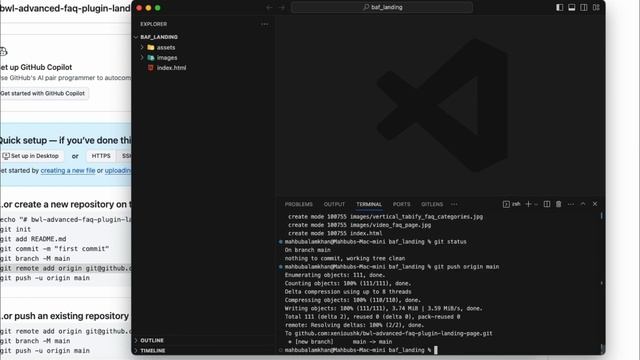
Task: Split the terminal pane
Action: (x=547, y=204)
